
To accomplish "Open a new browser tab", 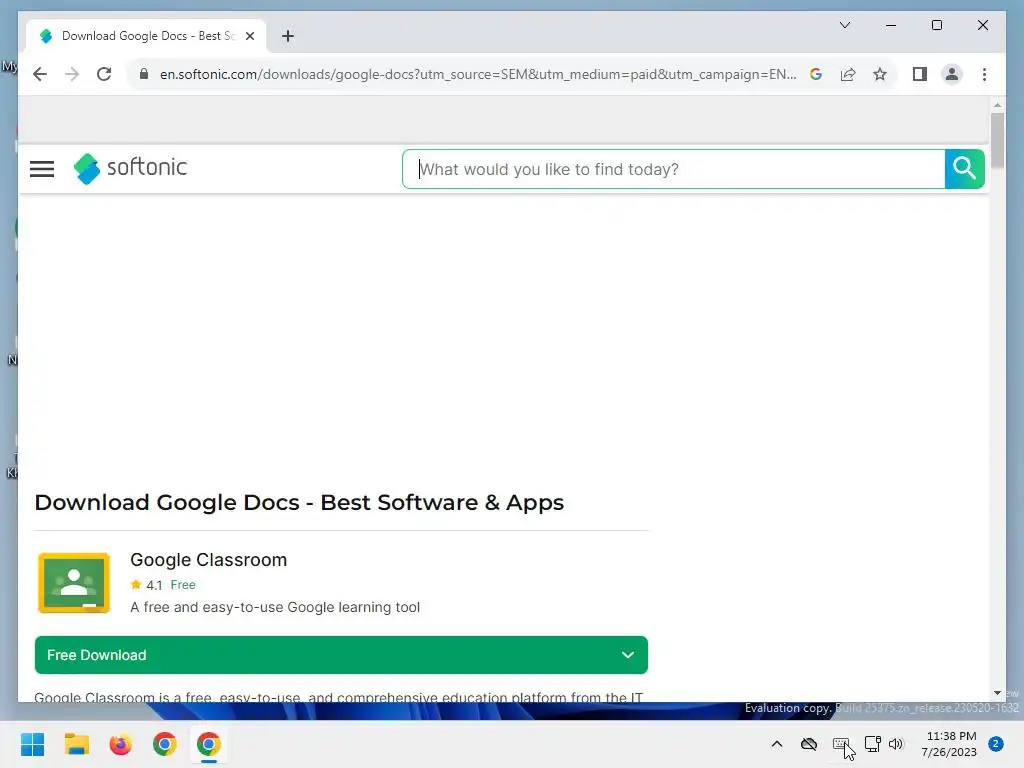I will (288, 36).
